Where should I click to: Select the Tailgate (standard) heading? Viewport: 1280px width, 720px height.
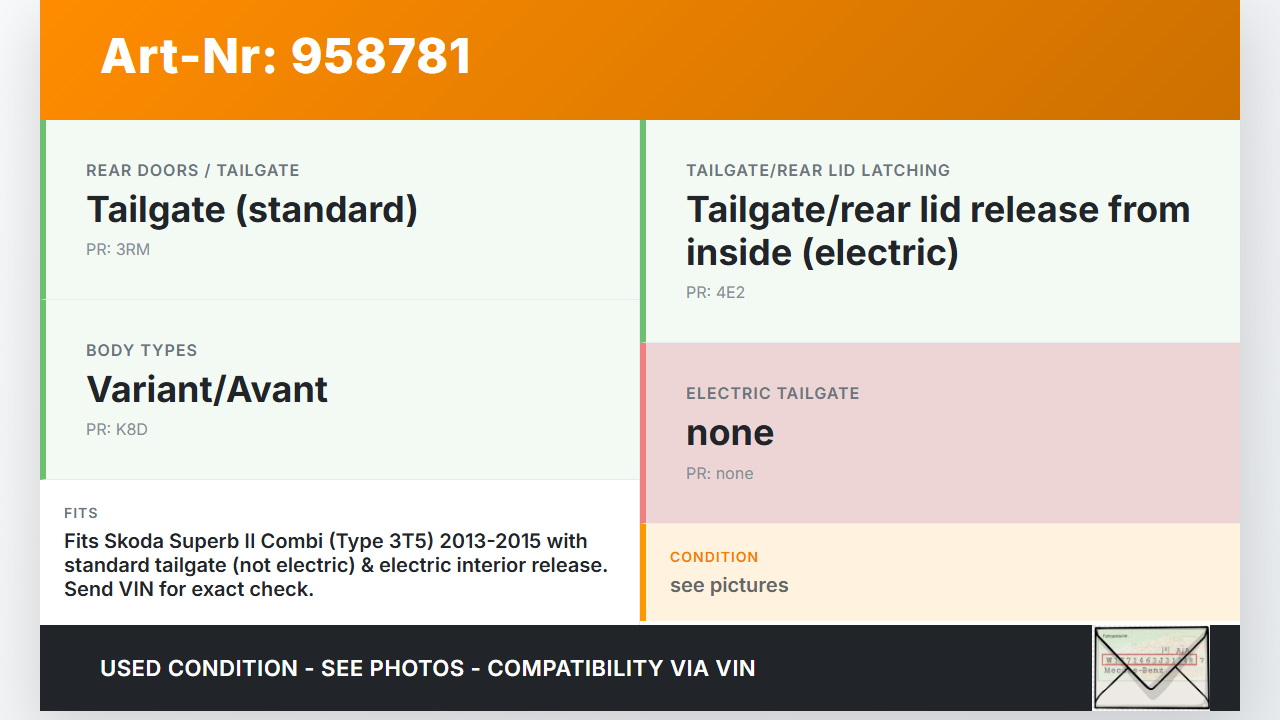click(252, 210)
